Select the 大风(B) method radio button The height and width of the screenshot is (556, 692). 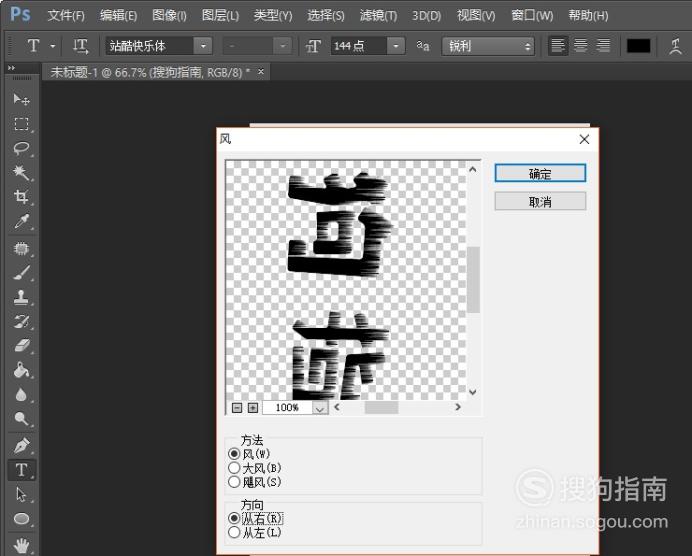coord(234,468)
